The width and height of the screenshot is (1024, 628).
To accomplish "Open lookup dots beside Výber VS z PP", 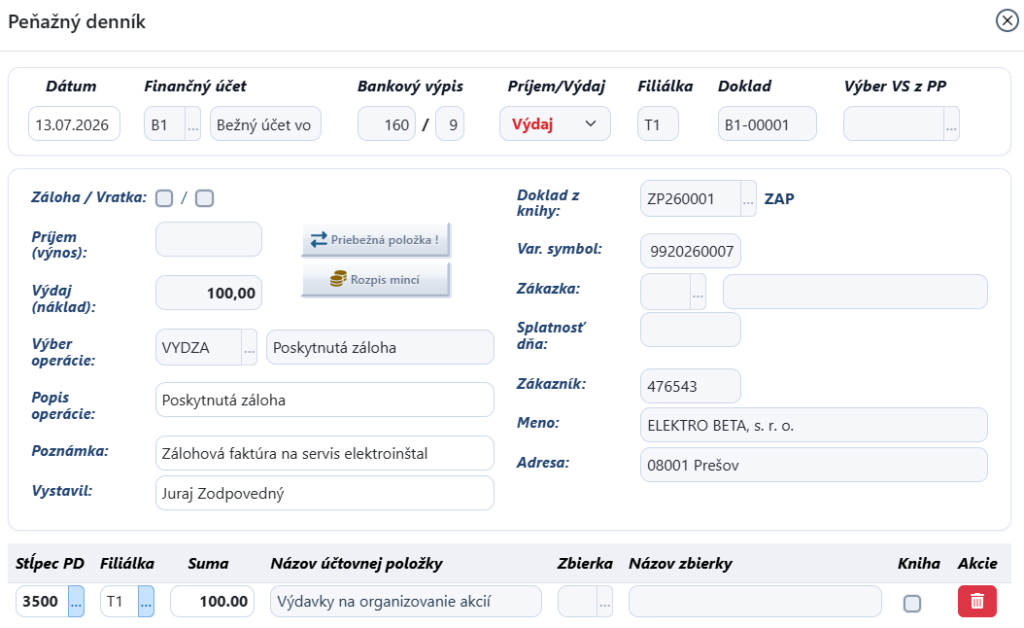I will tap(952, 124).
